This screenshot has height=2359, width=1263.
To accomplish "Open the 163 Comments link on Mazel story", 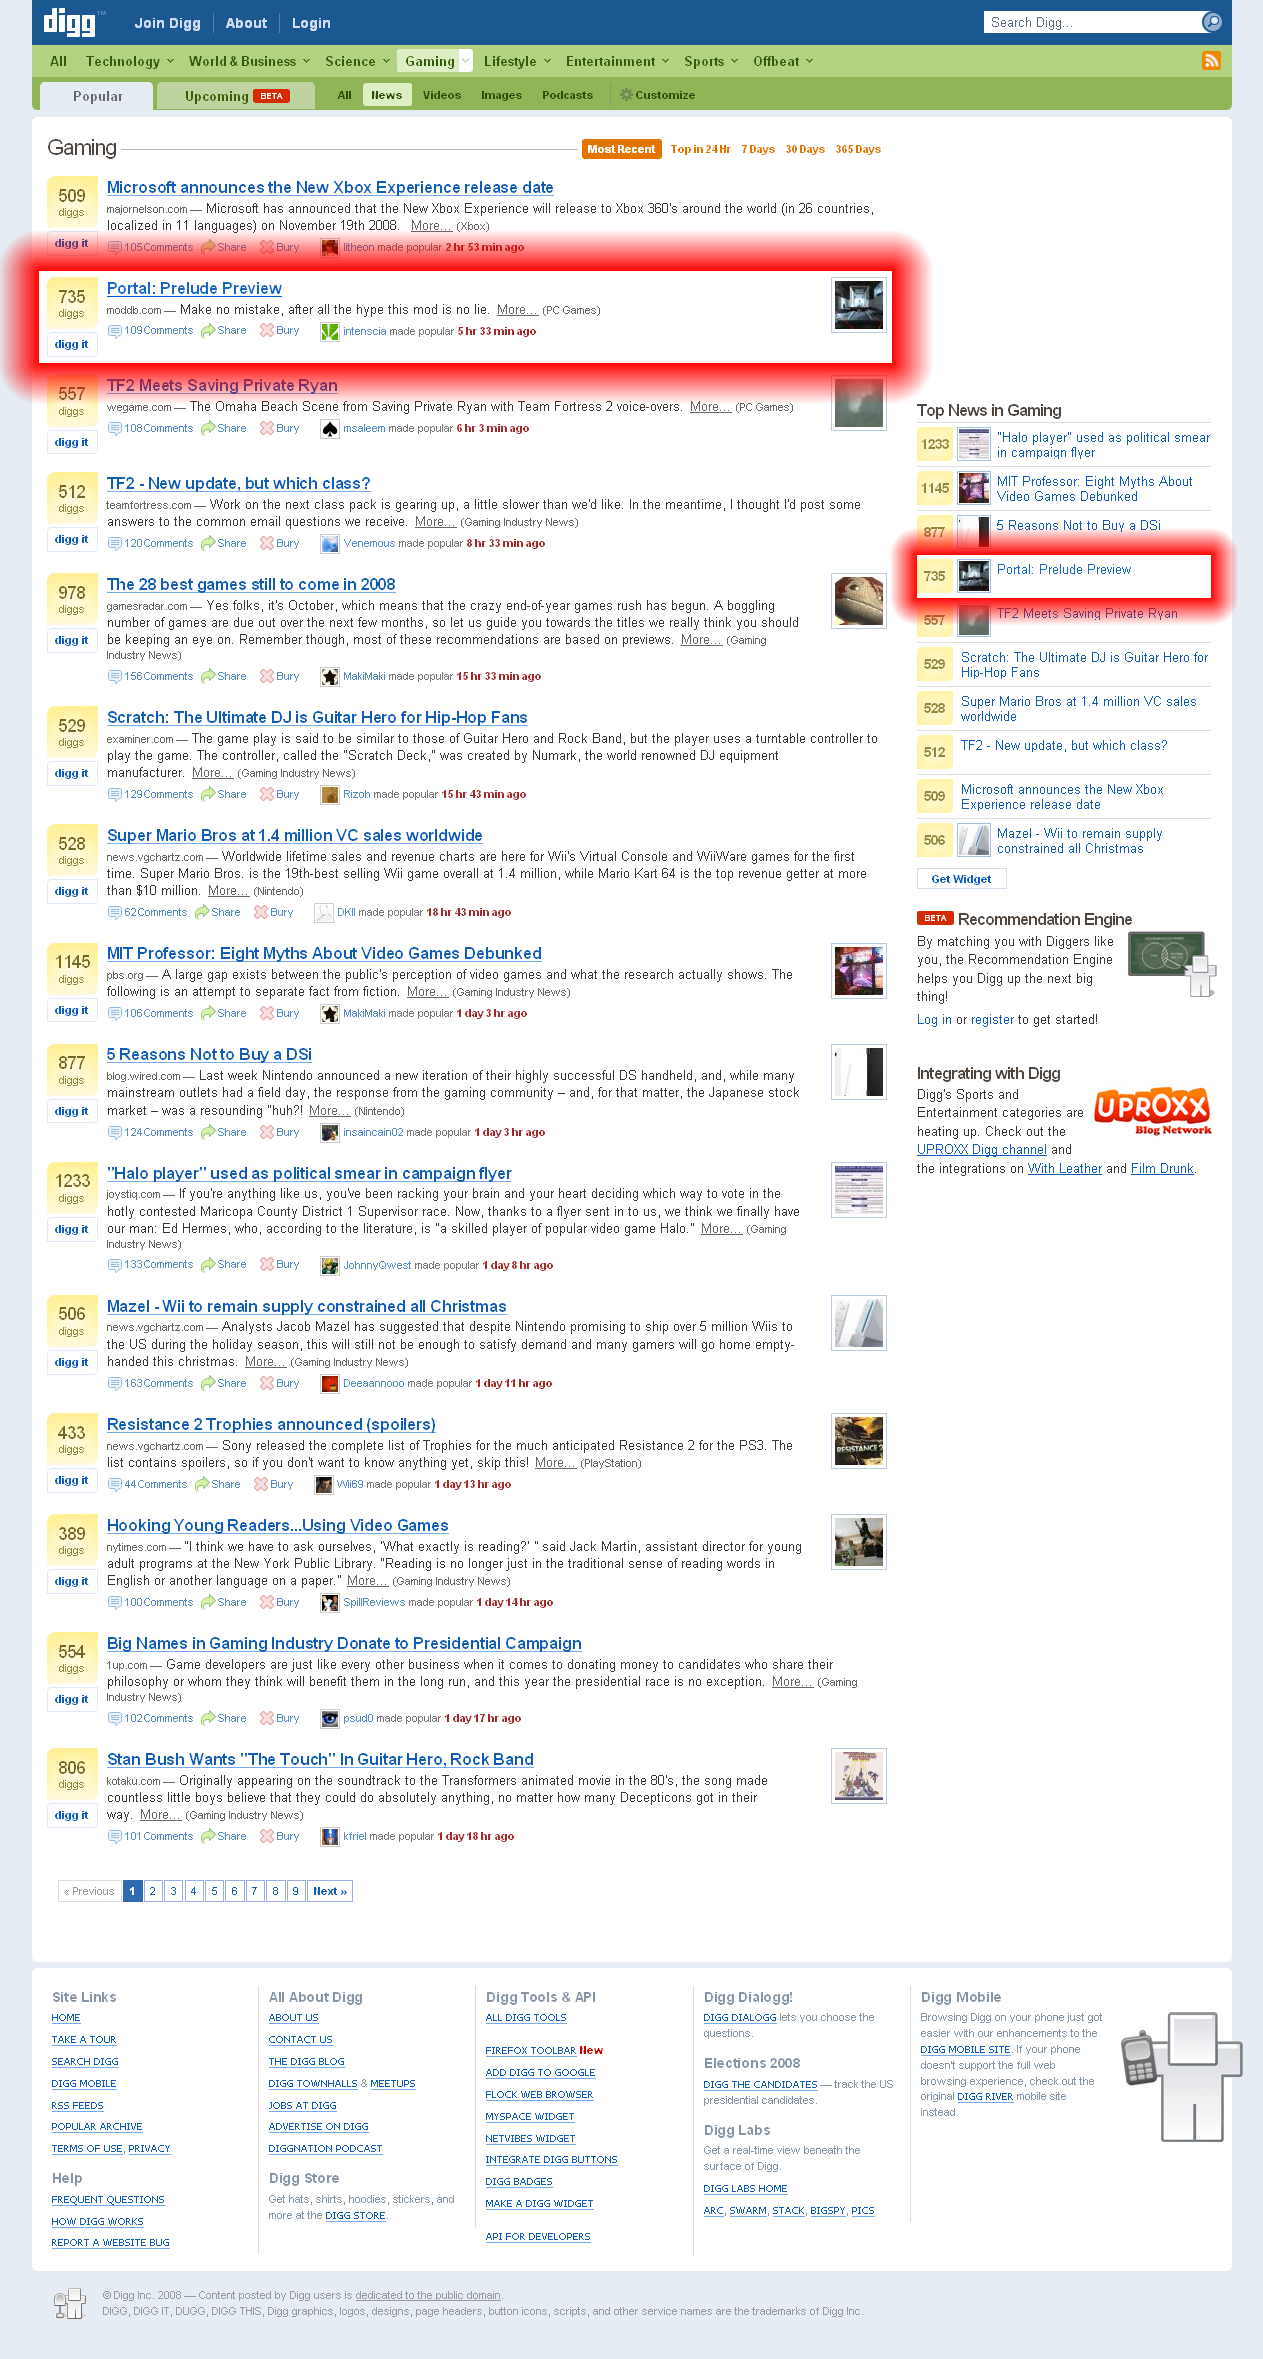I will (x=158, y=1383).
